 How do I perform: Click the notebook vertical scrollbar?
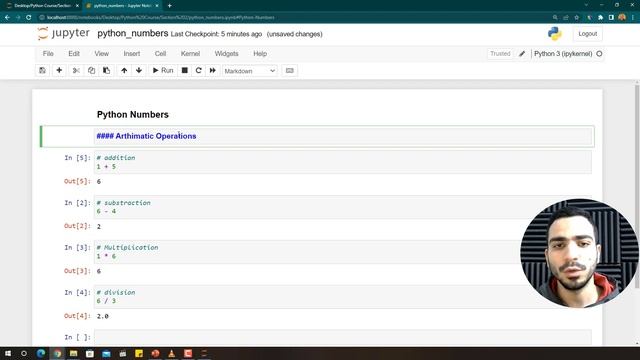637,186
